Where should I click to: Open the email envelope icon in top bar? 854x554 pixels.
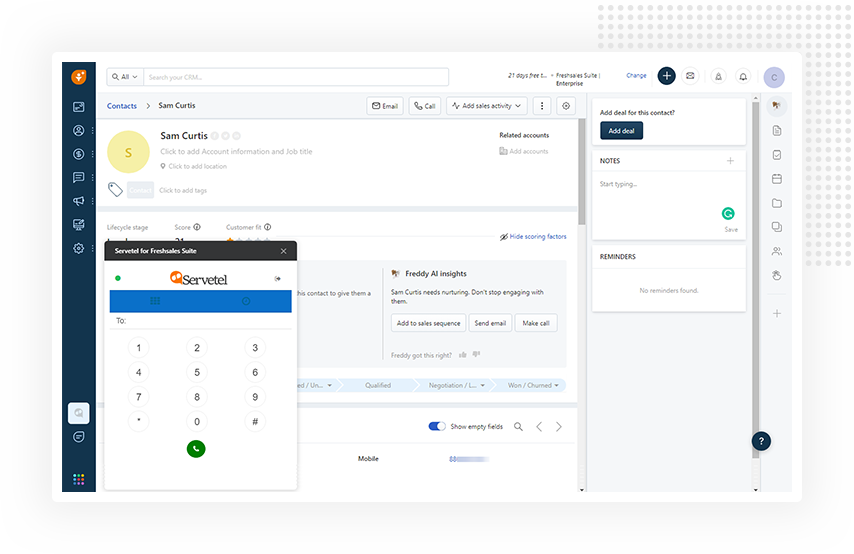coord(690,76)
